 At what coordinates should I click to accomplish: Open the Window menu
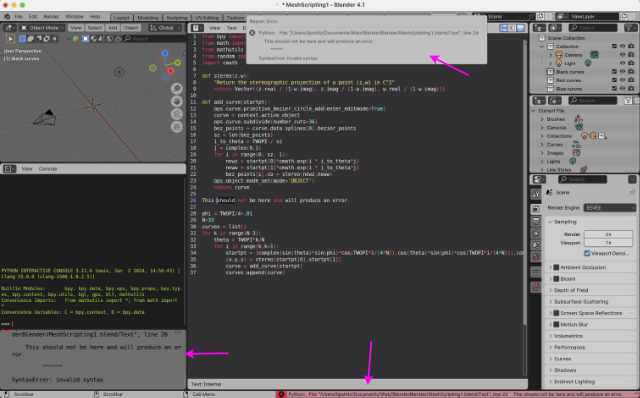tap(74, 17)
